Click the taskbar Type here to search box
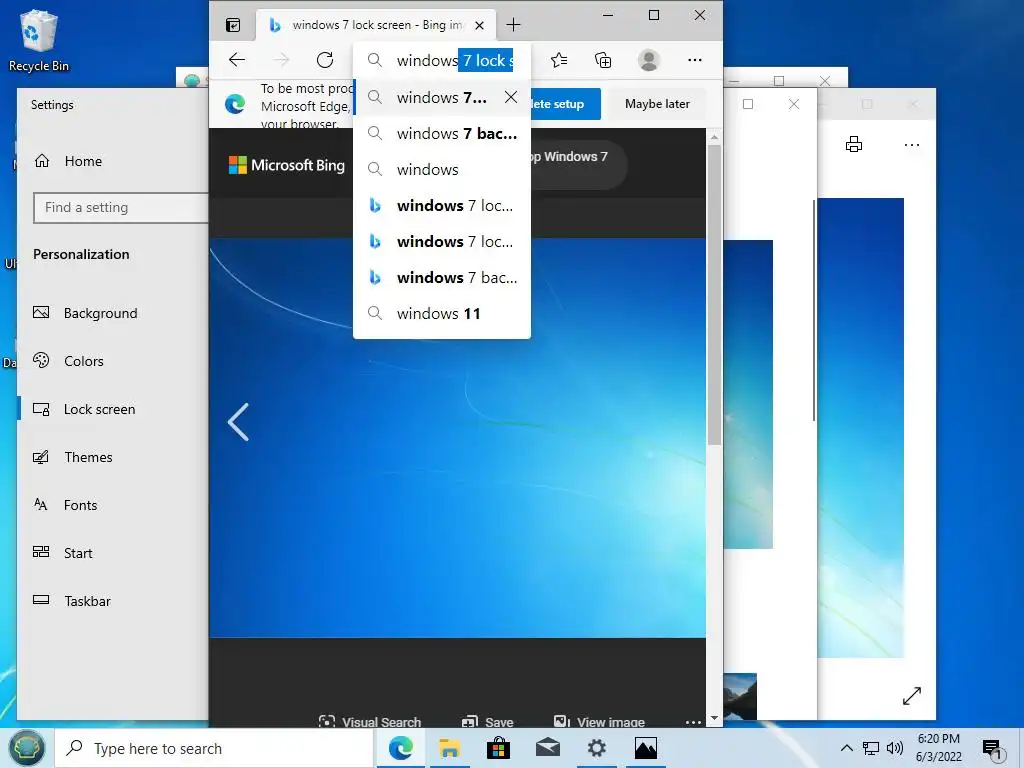The height and width of the screenshot is (768, 1024). 214,748
